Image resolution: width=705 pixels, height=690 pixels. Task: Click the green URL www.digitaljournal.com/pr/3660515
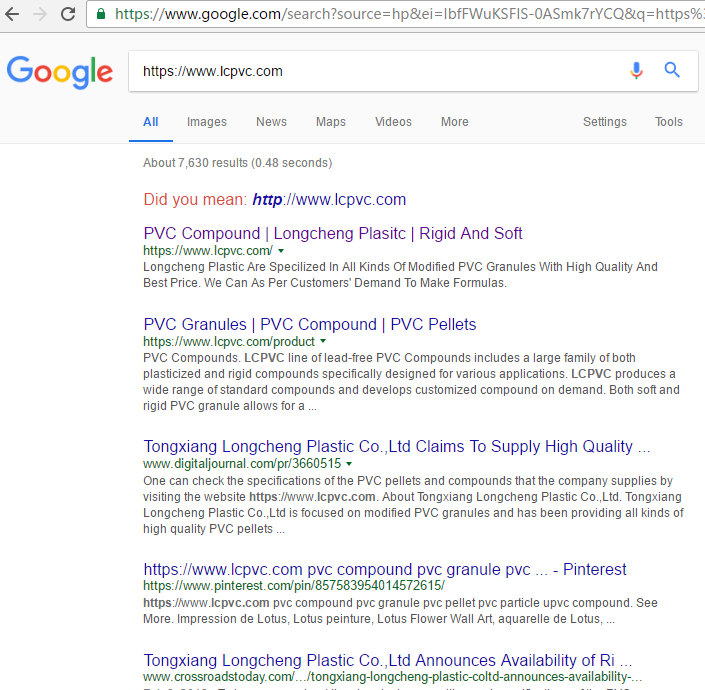(242, 463)
